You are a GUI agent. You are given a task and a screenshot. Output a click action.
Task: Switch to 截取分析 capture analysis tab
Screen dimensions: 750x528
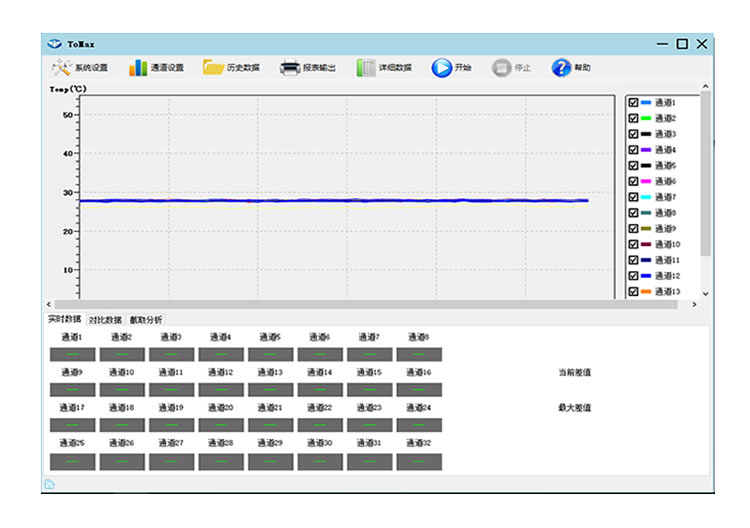click(x=146, y=320)
